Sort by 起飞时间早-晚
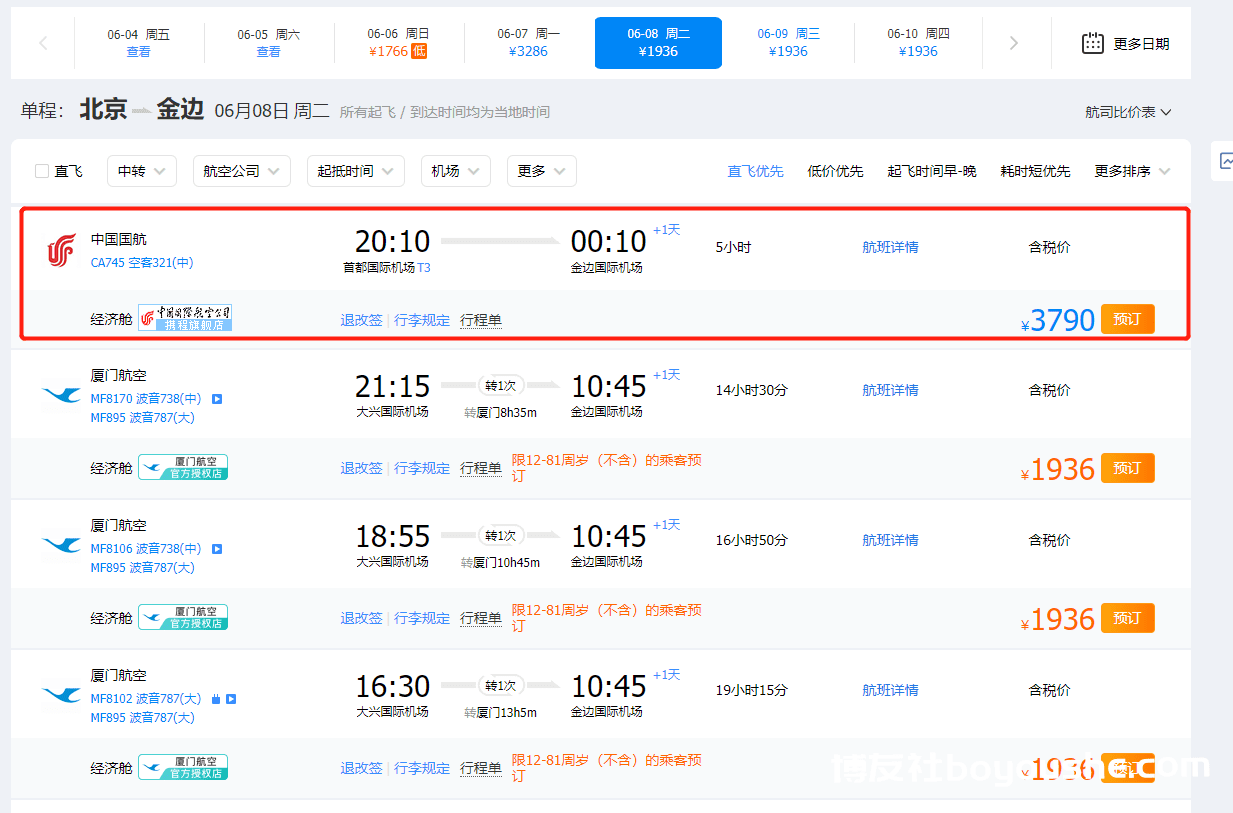1233x813 pixels. 932,171
